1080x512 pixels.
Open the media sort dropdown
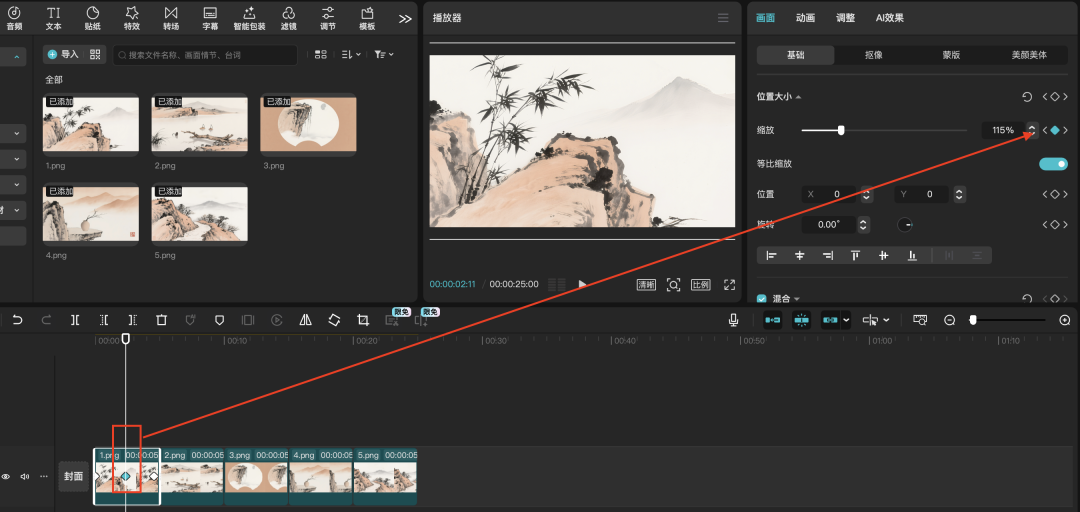coord(351,54)
